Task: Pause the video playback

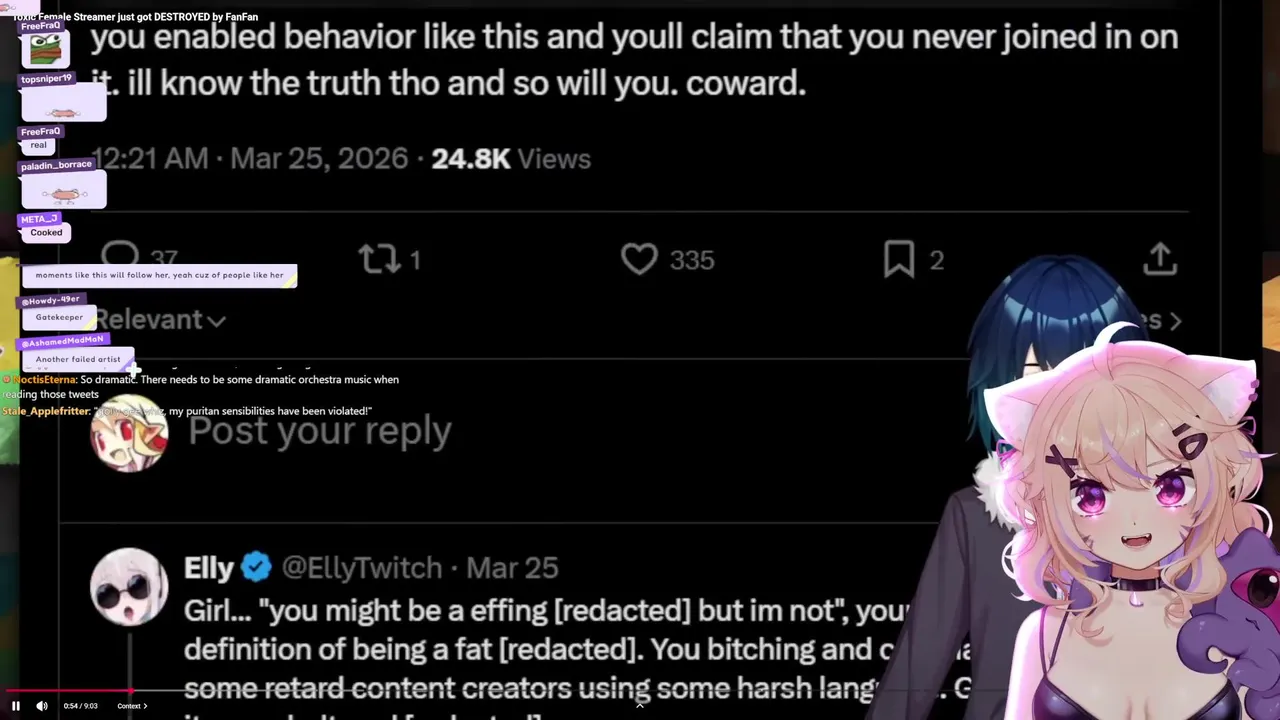Action: (x=15, y=706)
